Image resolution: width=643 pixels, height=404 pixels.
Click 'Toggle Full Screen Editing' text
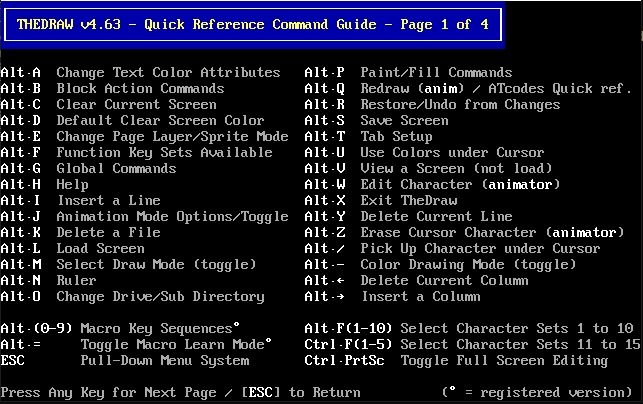pos(504,361)
